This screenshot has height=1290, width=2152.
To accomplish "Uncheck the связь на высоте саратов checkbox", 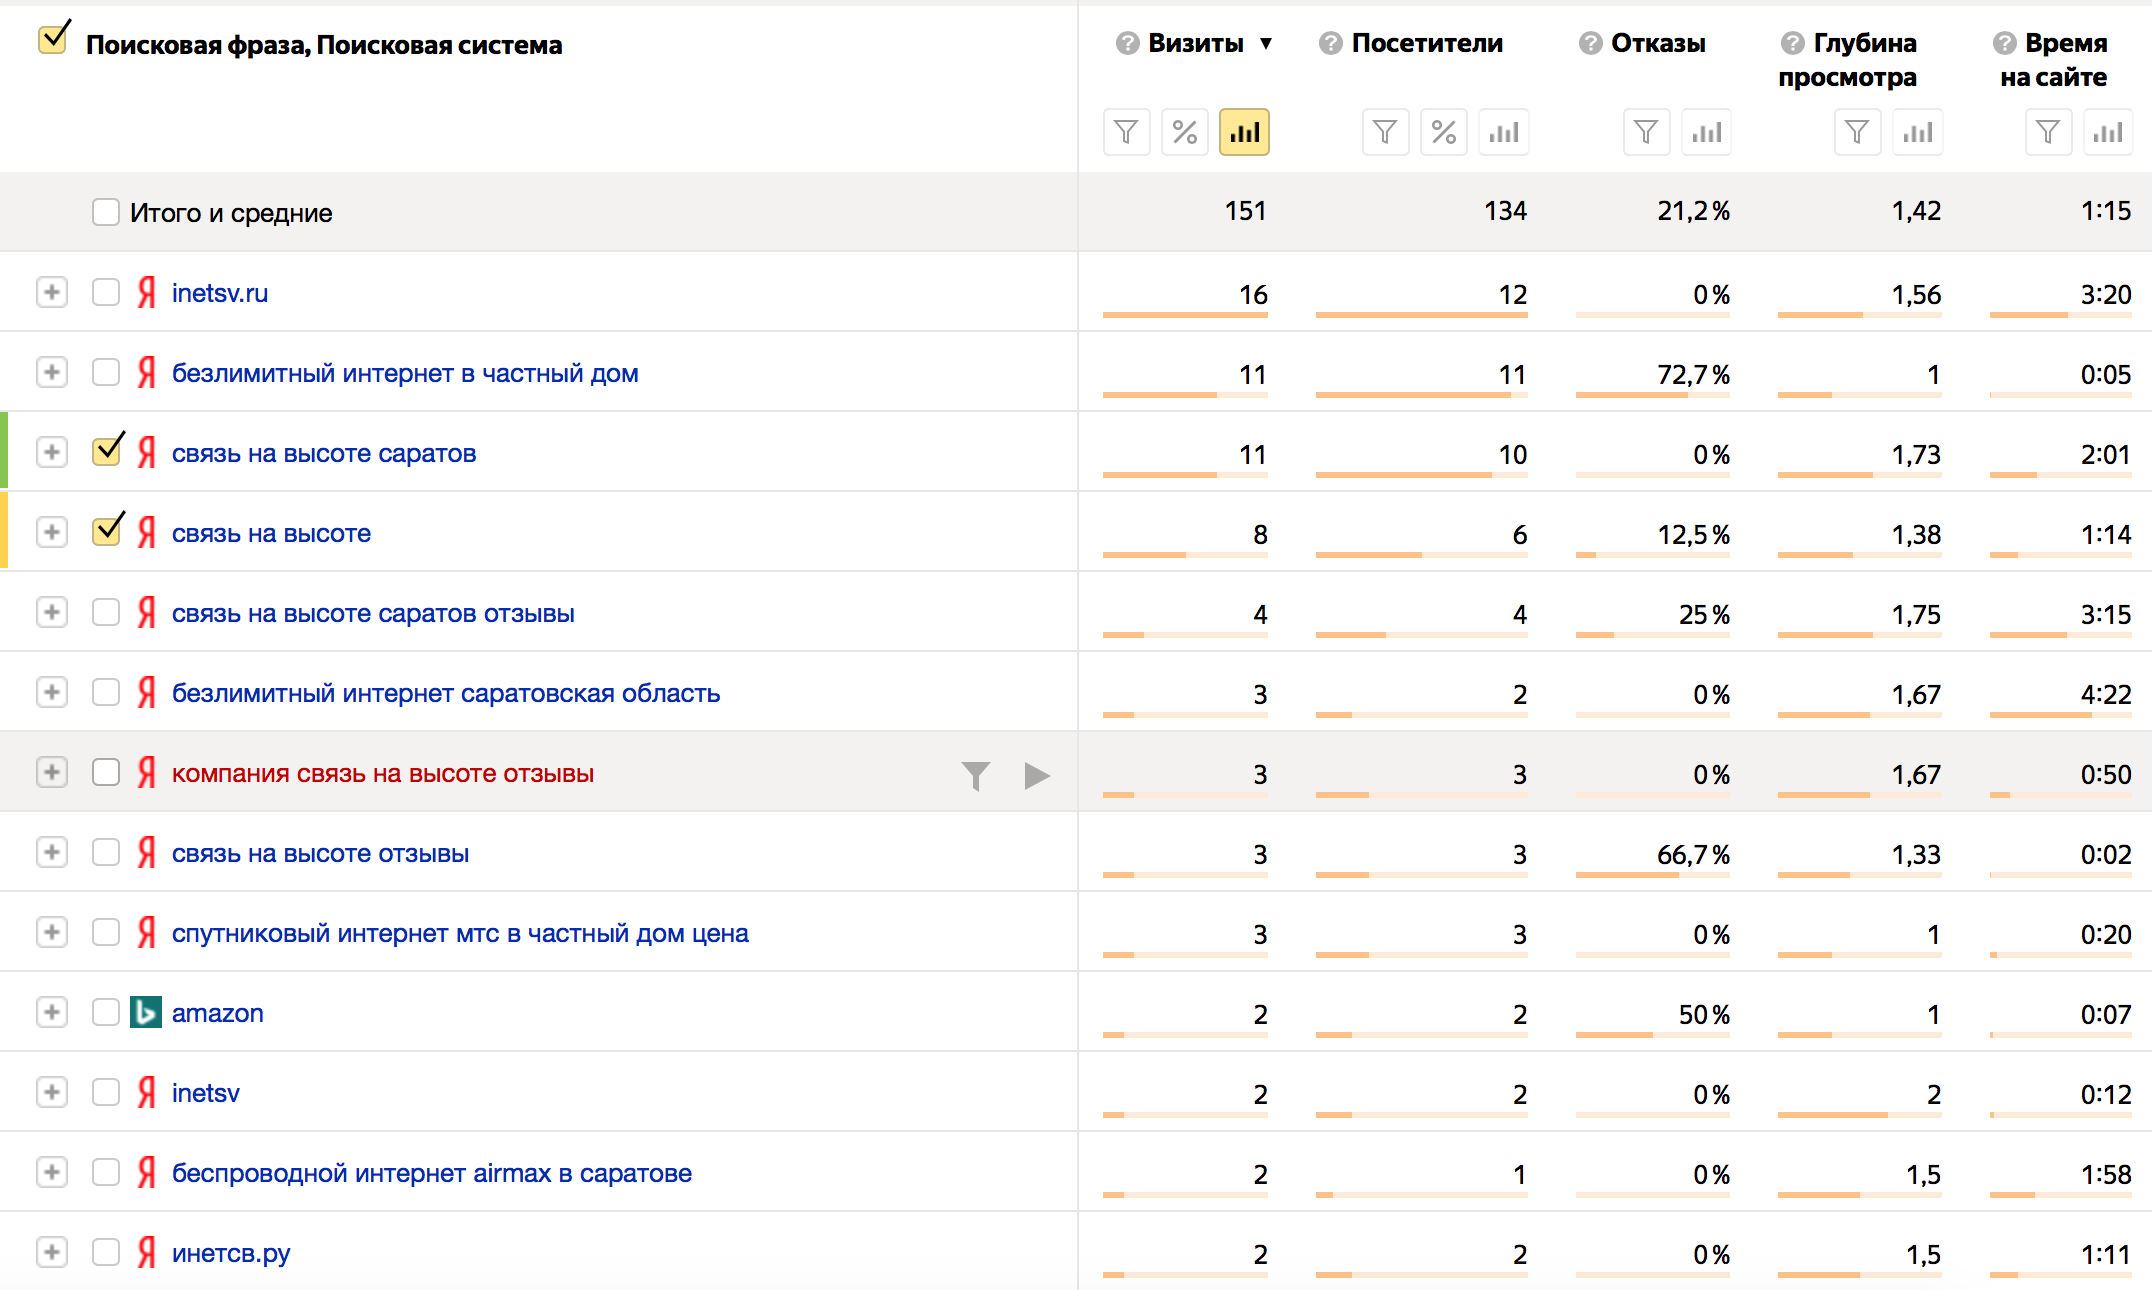I will pyautogui.click(x=106, y=452).
